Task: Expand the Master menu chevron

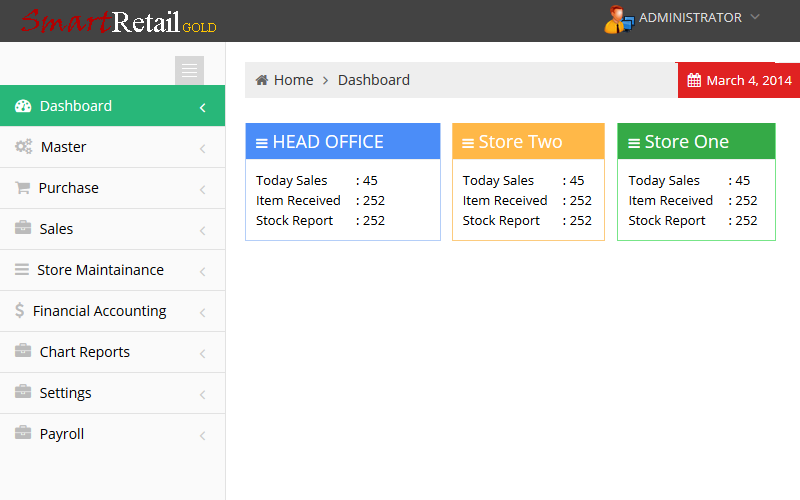Action: tap(202, 148)
